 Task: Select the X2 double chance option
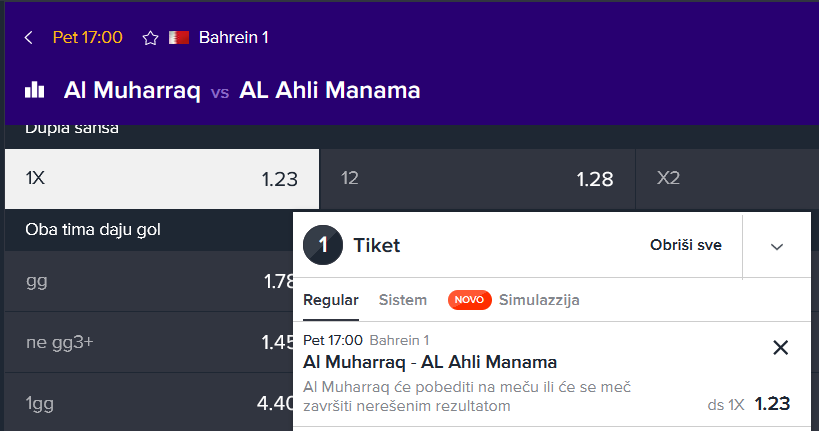(727, 179)
